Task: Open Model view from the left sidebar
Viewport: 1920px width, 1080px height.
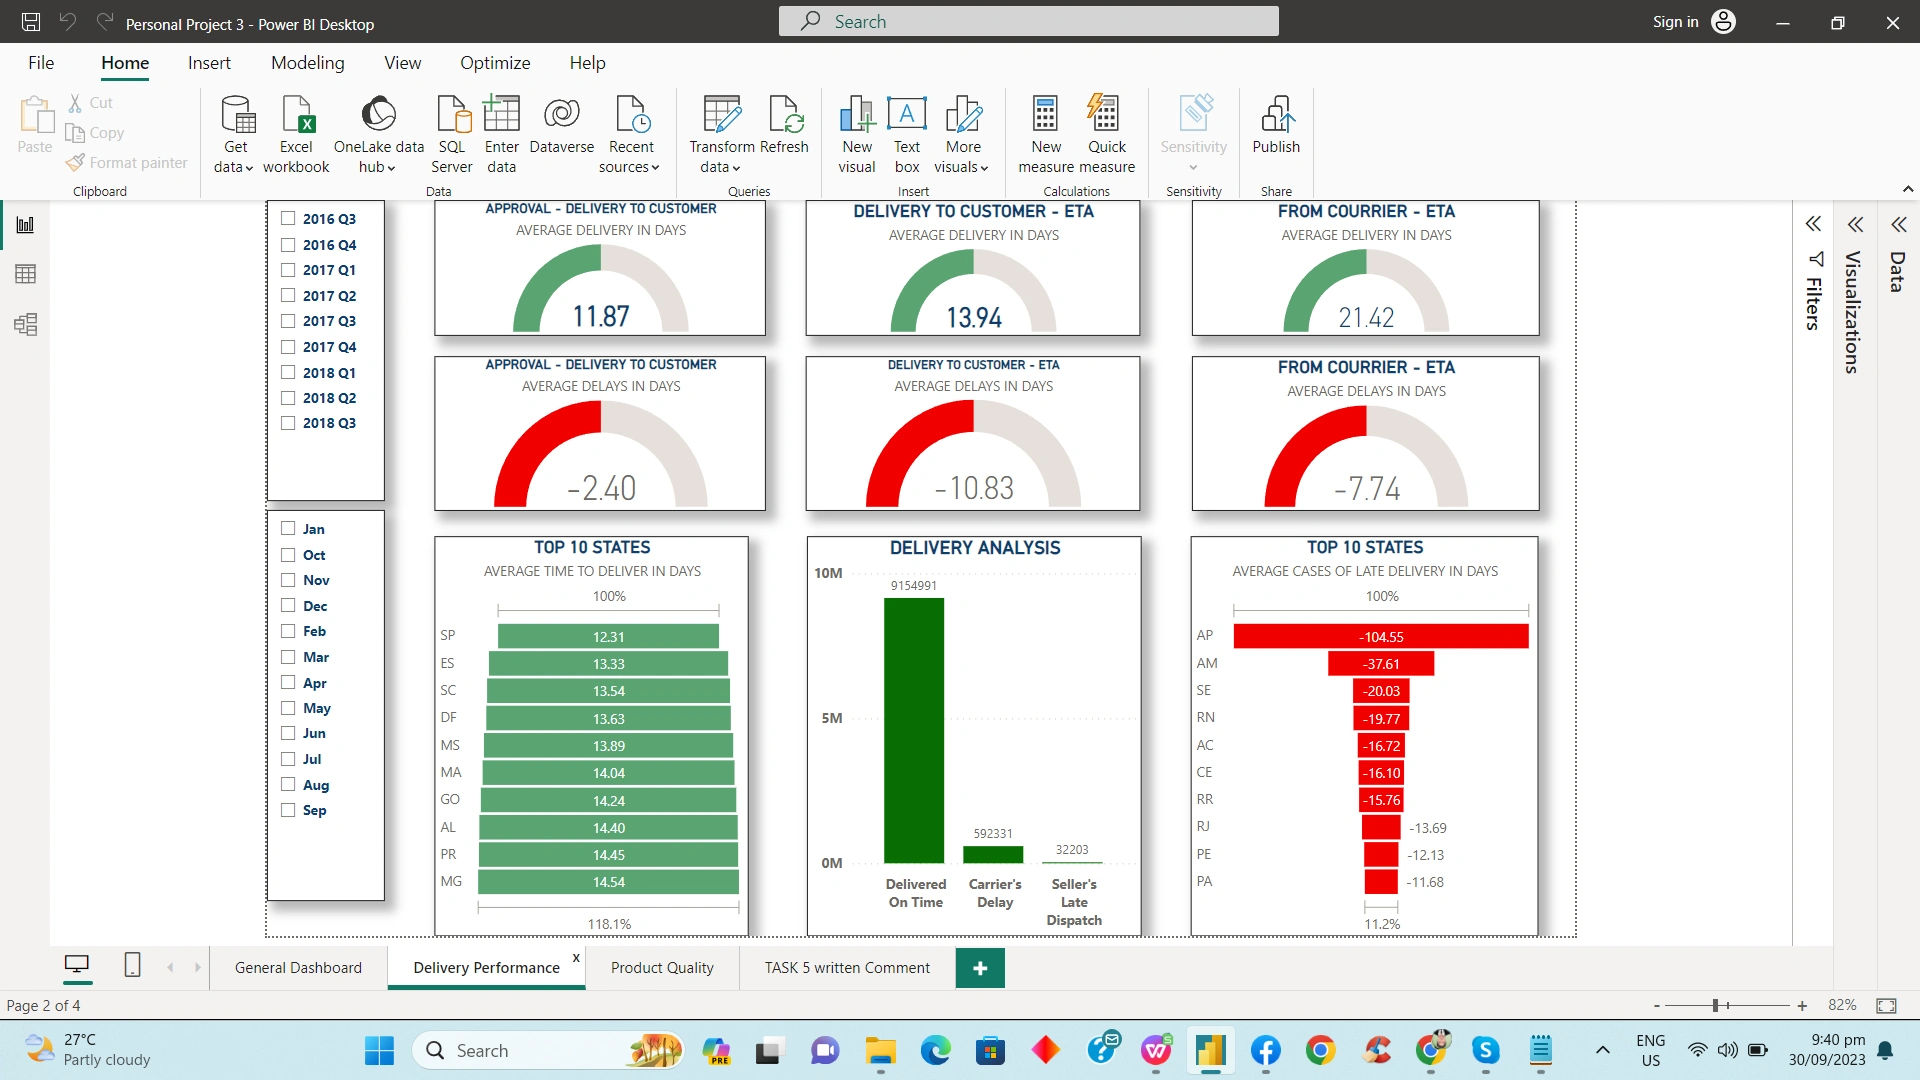Action: (x=25, y=324)
